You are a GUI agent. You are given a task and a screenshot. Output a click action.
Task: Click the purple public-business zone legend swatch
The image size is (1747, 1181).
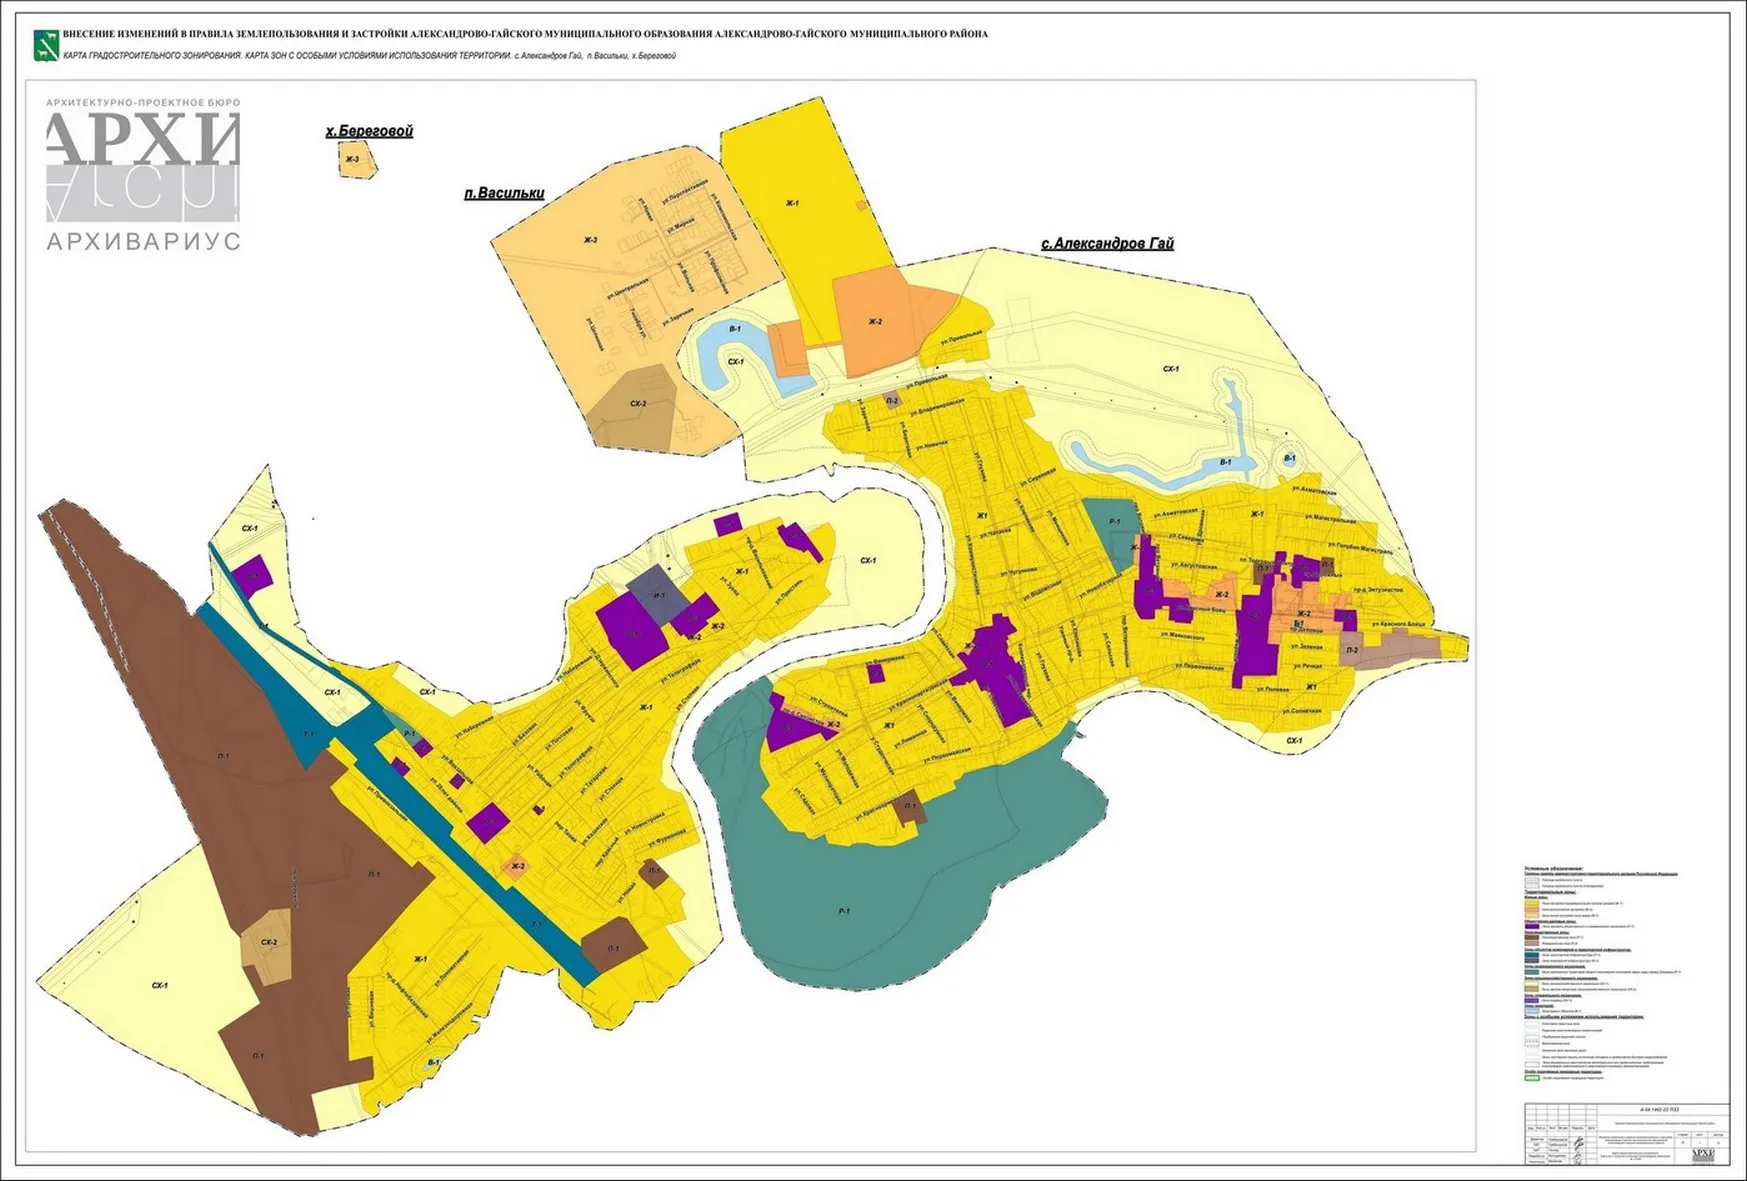[1531, 927]
